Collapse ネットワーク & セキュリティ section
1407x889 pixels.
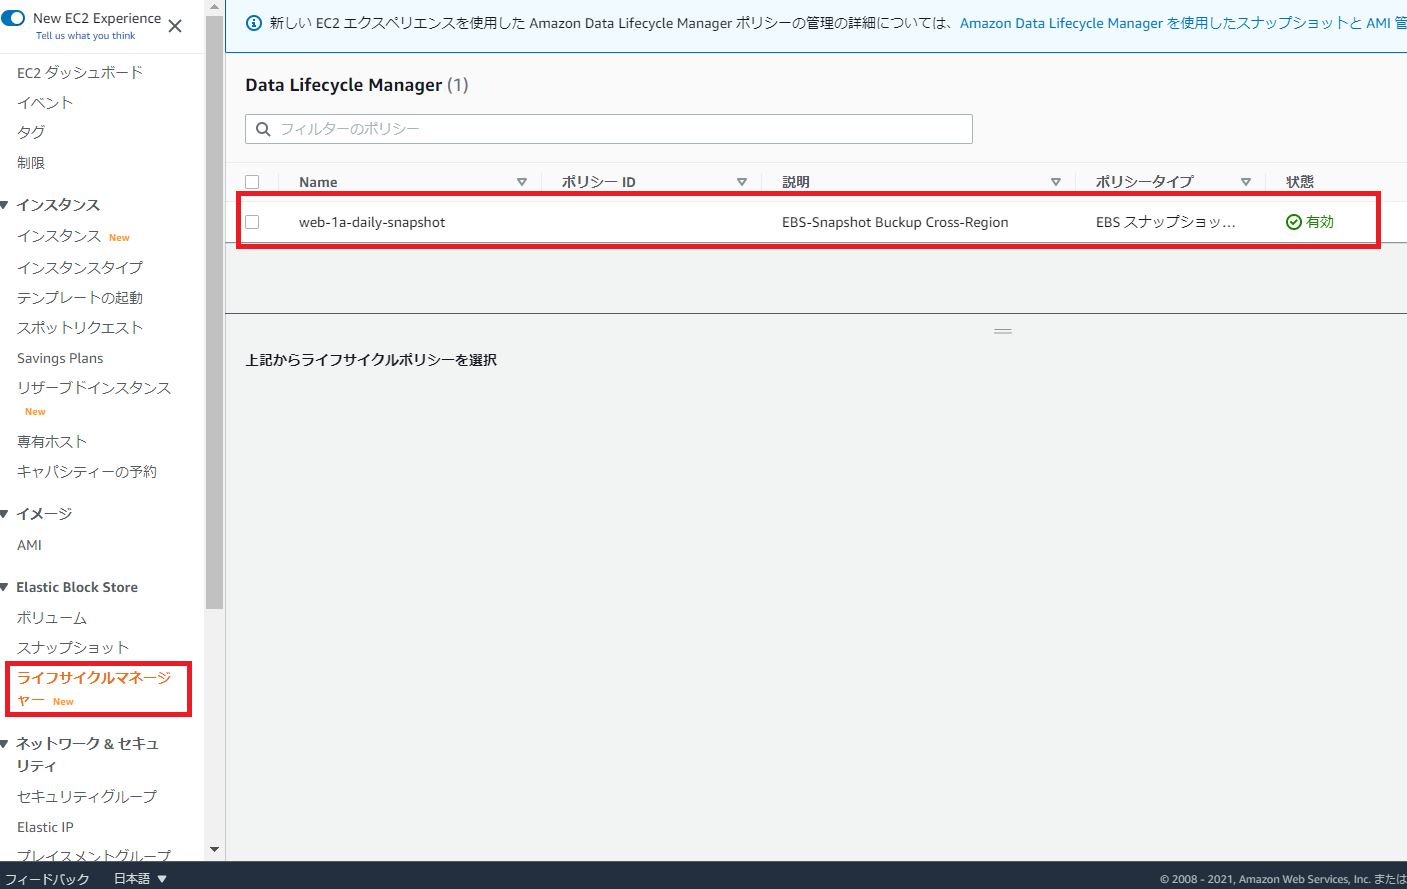coord(5,744)
